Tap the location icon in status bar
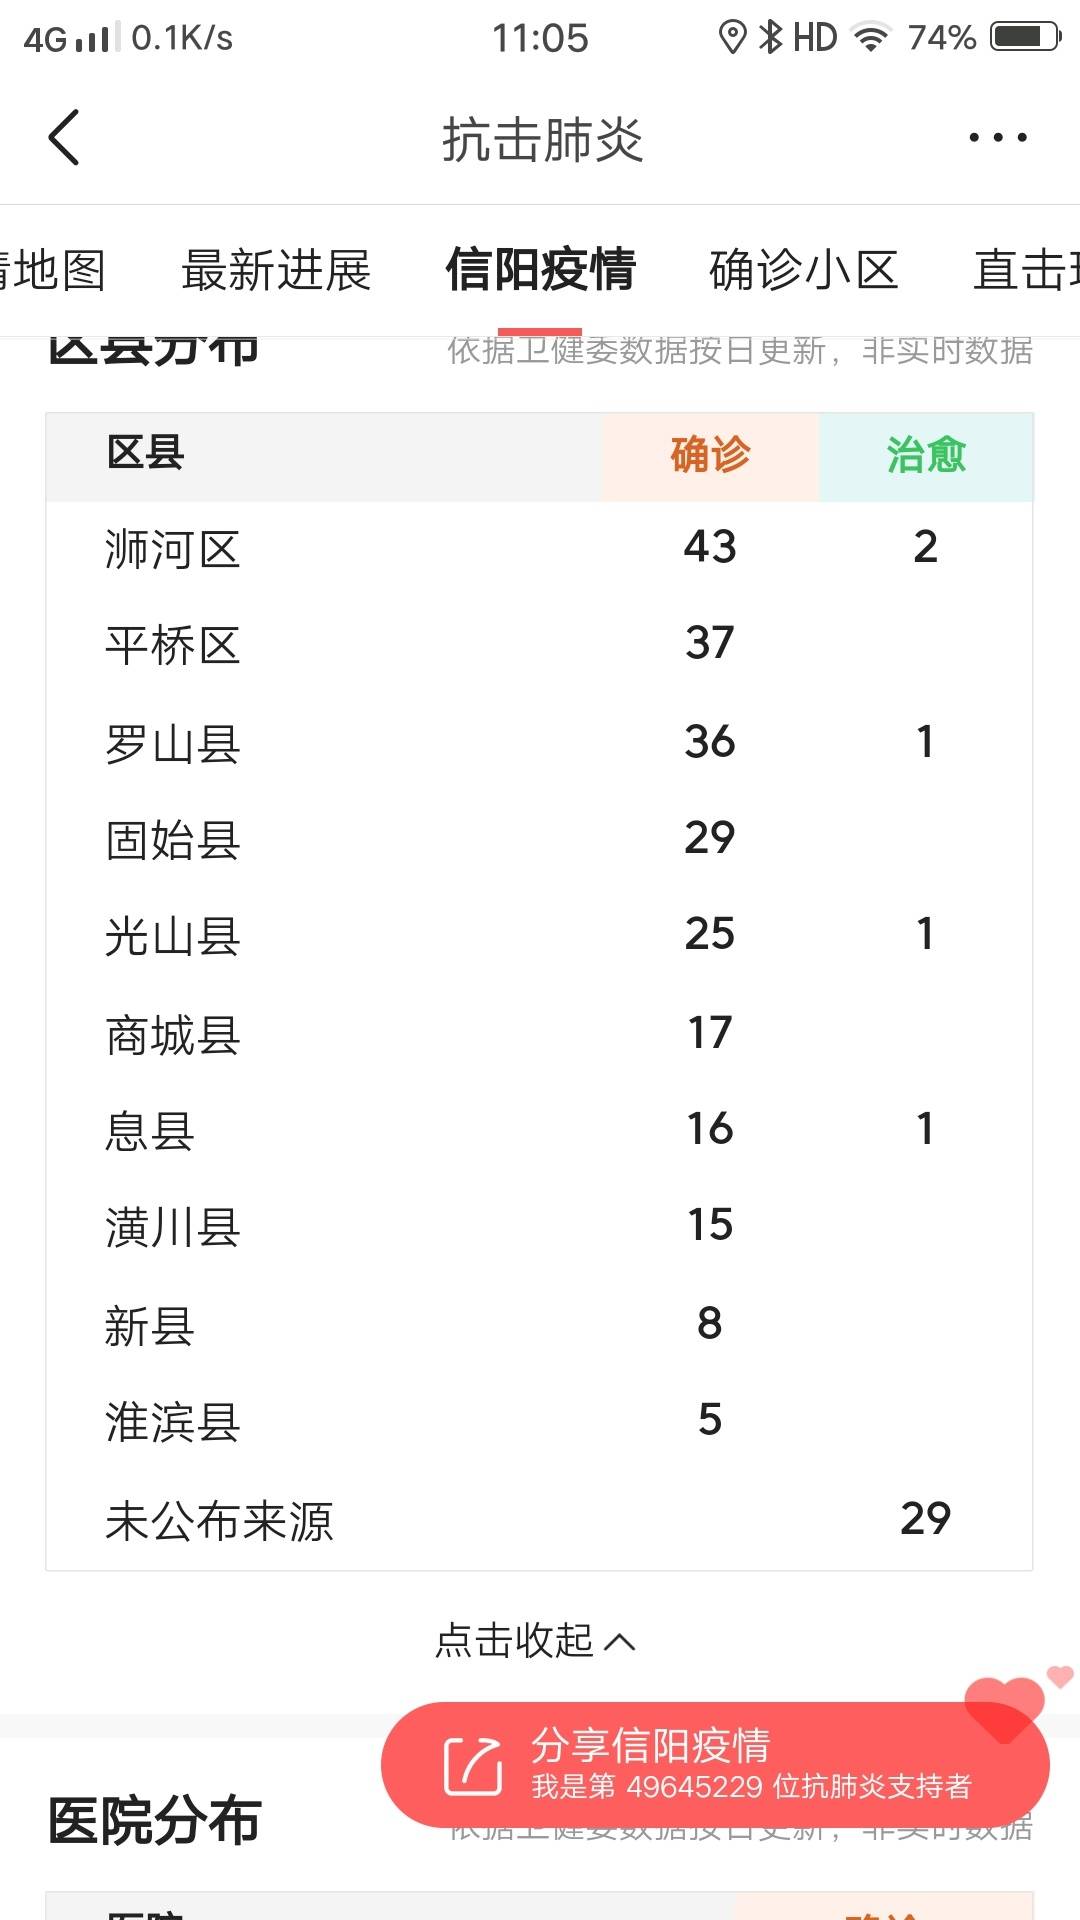The height and width of the screenshot is (1920, 1080). (733, 38)
